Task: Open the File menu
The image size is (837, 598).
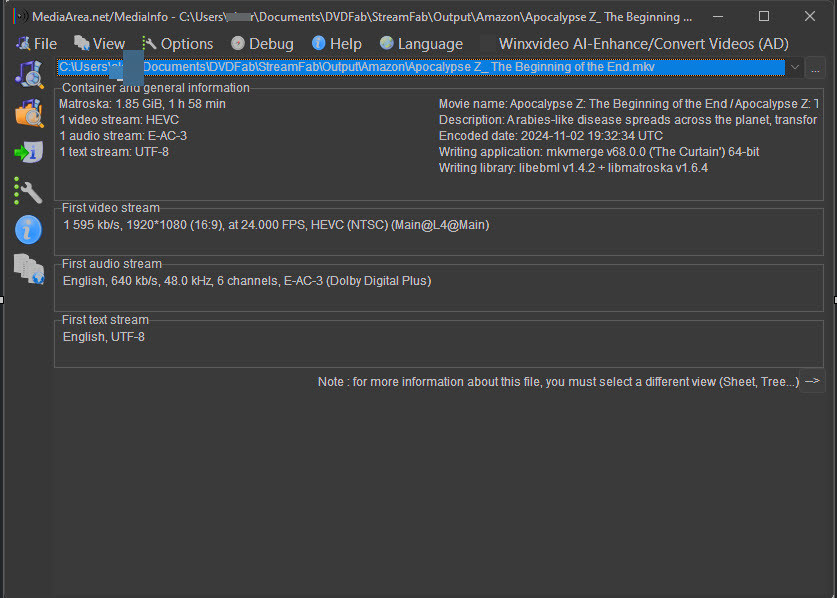Action: pos(36,44)
